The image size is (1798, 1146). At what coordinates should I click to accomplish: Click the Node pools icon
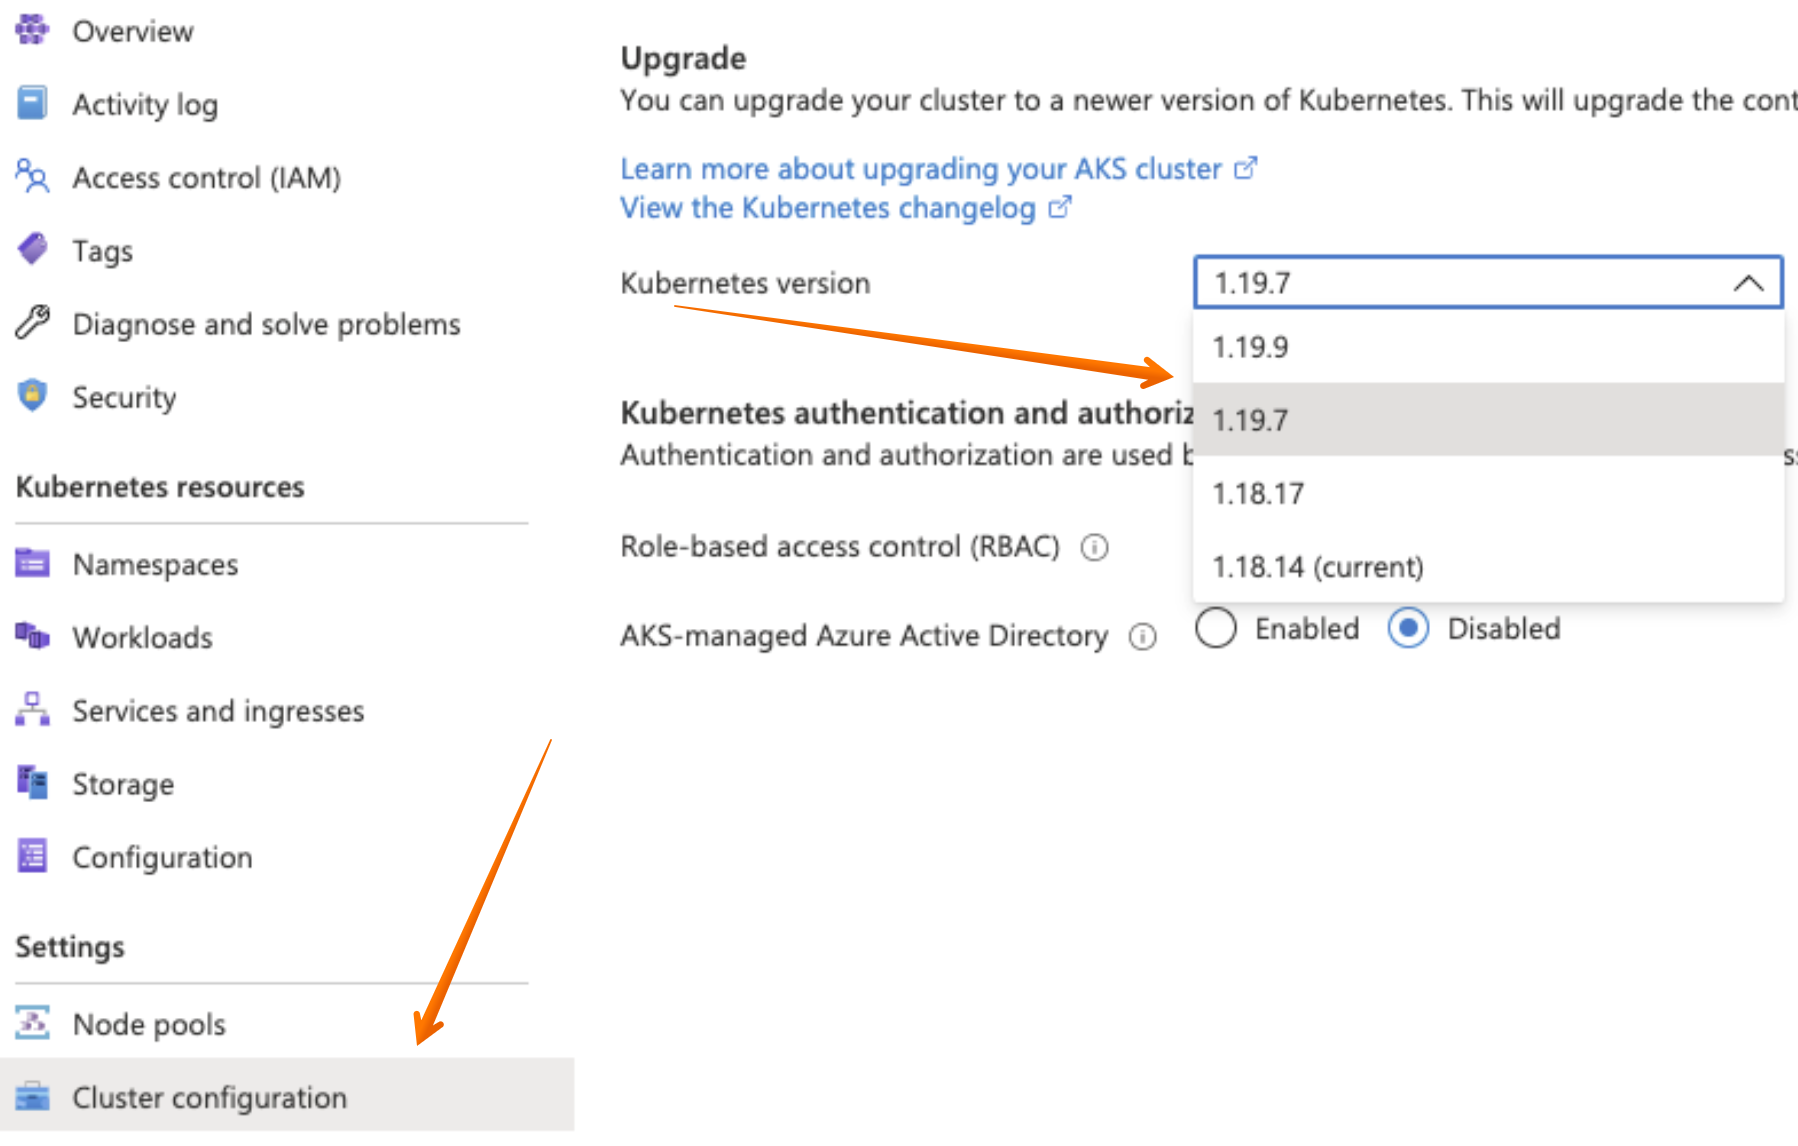coord(32,1023)
